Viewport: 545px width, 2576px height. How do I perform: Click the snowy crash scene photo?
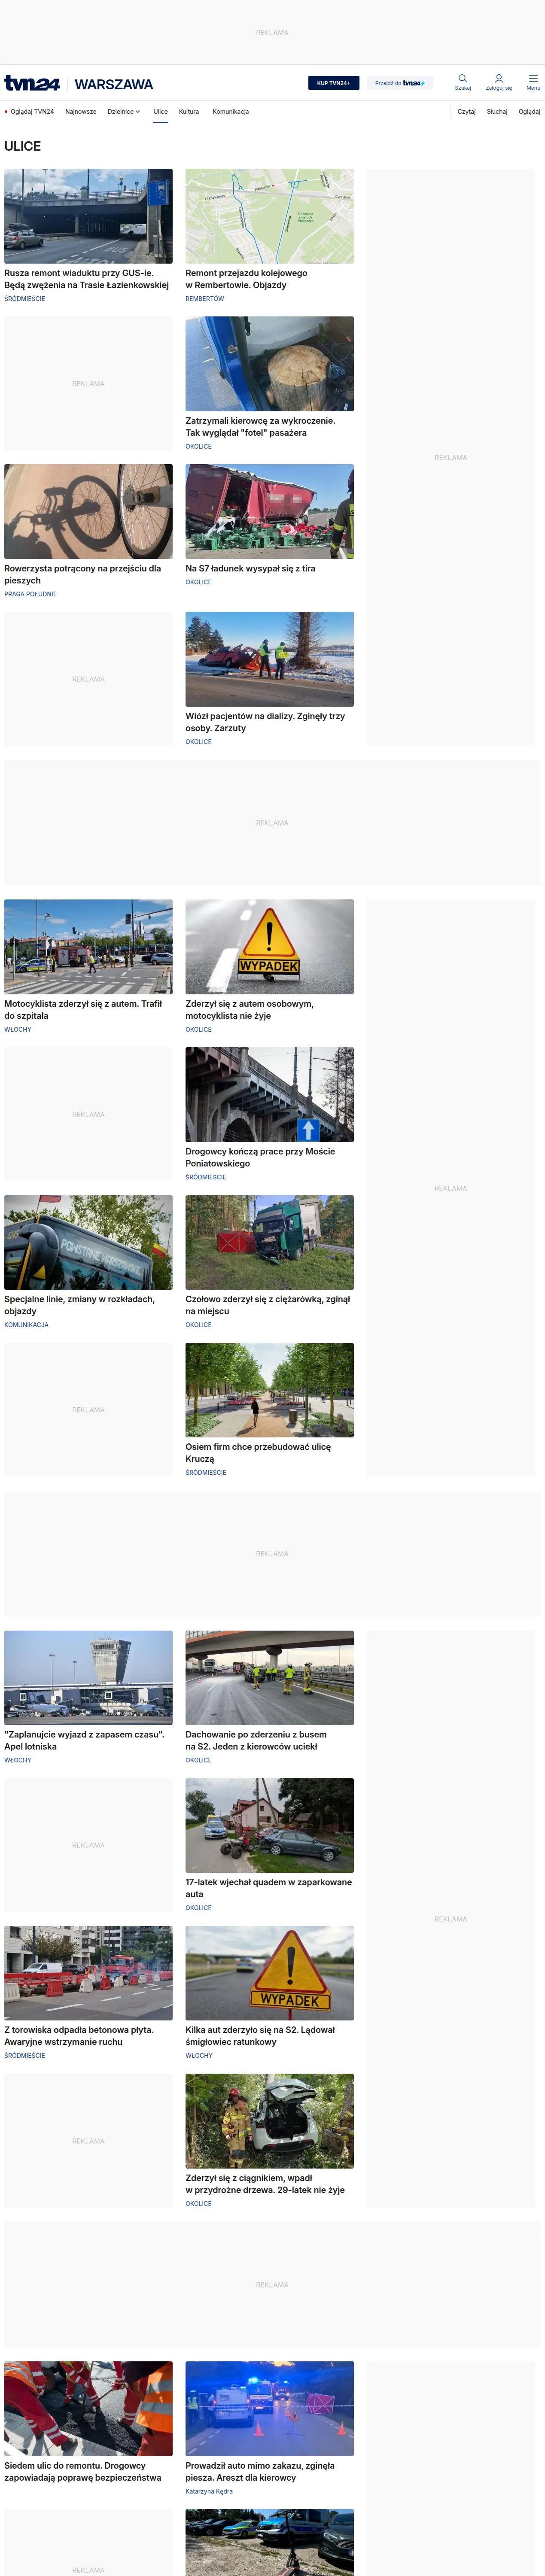tap(269, 659)
